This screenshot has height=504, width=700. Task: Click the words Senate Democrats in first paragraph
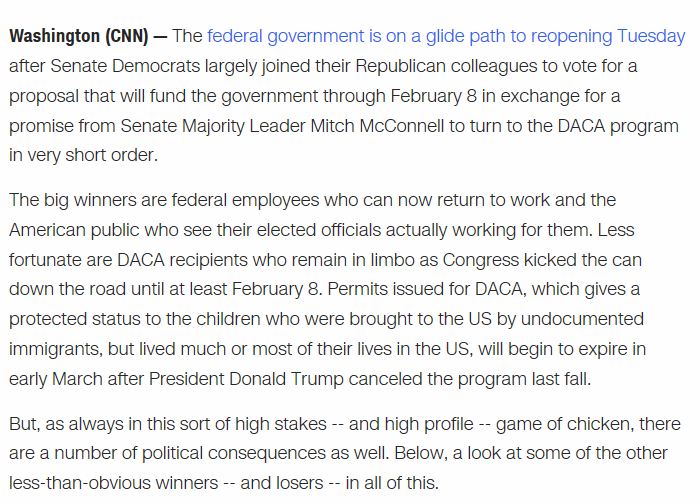click(x=125, y=66)
